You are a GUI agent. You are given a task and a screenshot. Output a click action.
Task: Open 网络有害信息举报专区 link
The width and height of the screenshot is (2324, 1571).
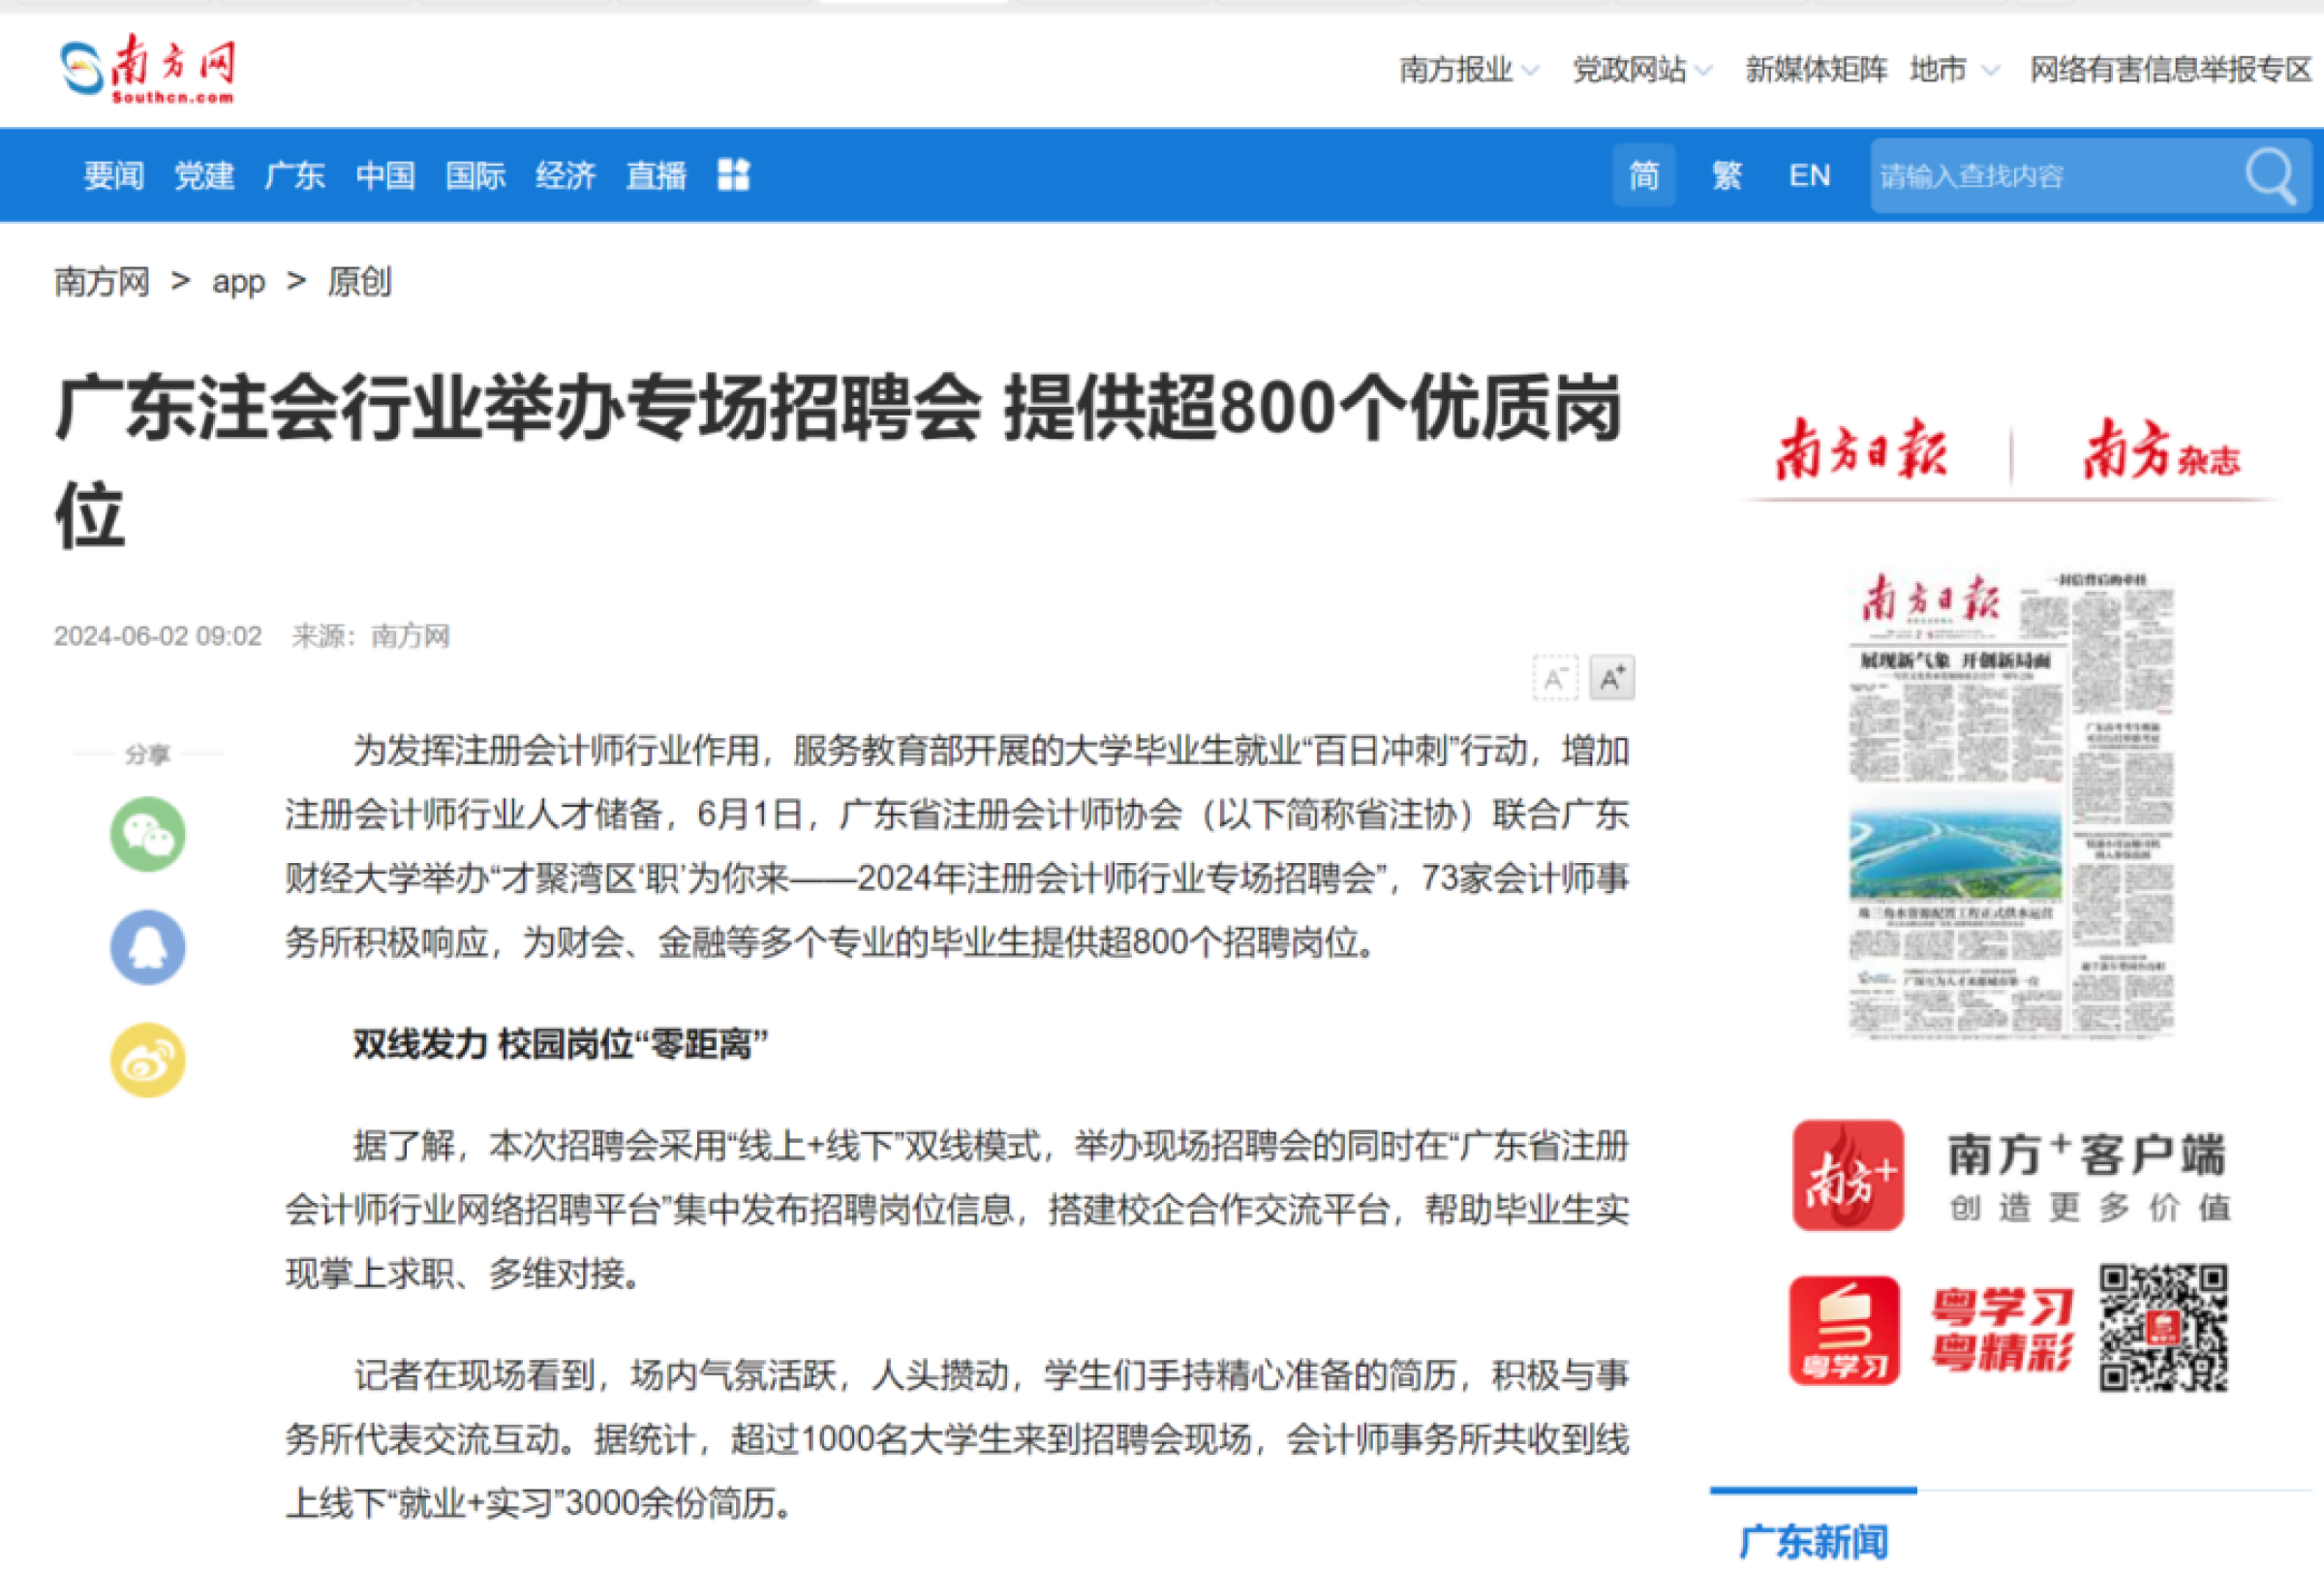pos(2170,70)
